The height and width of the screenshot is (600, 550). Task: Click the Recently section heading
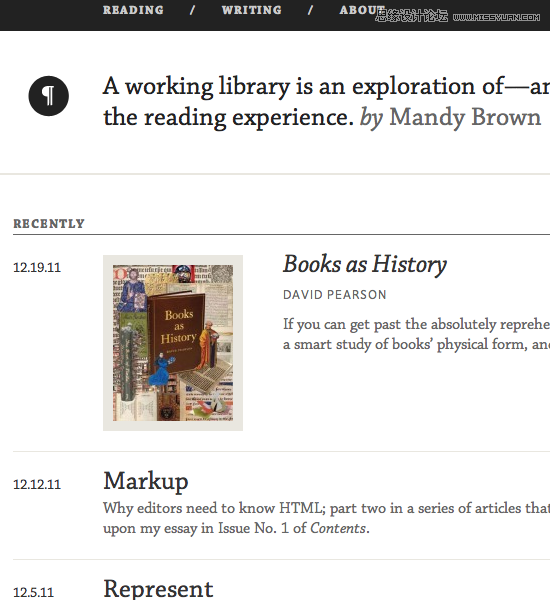(x=49, y=223)
